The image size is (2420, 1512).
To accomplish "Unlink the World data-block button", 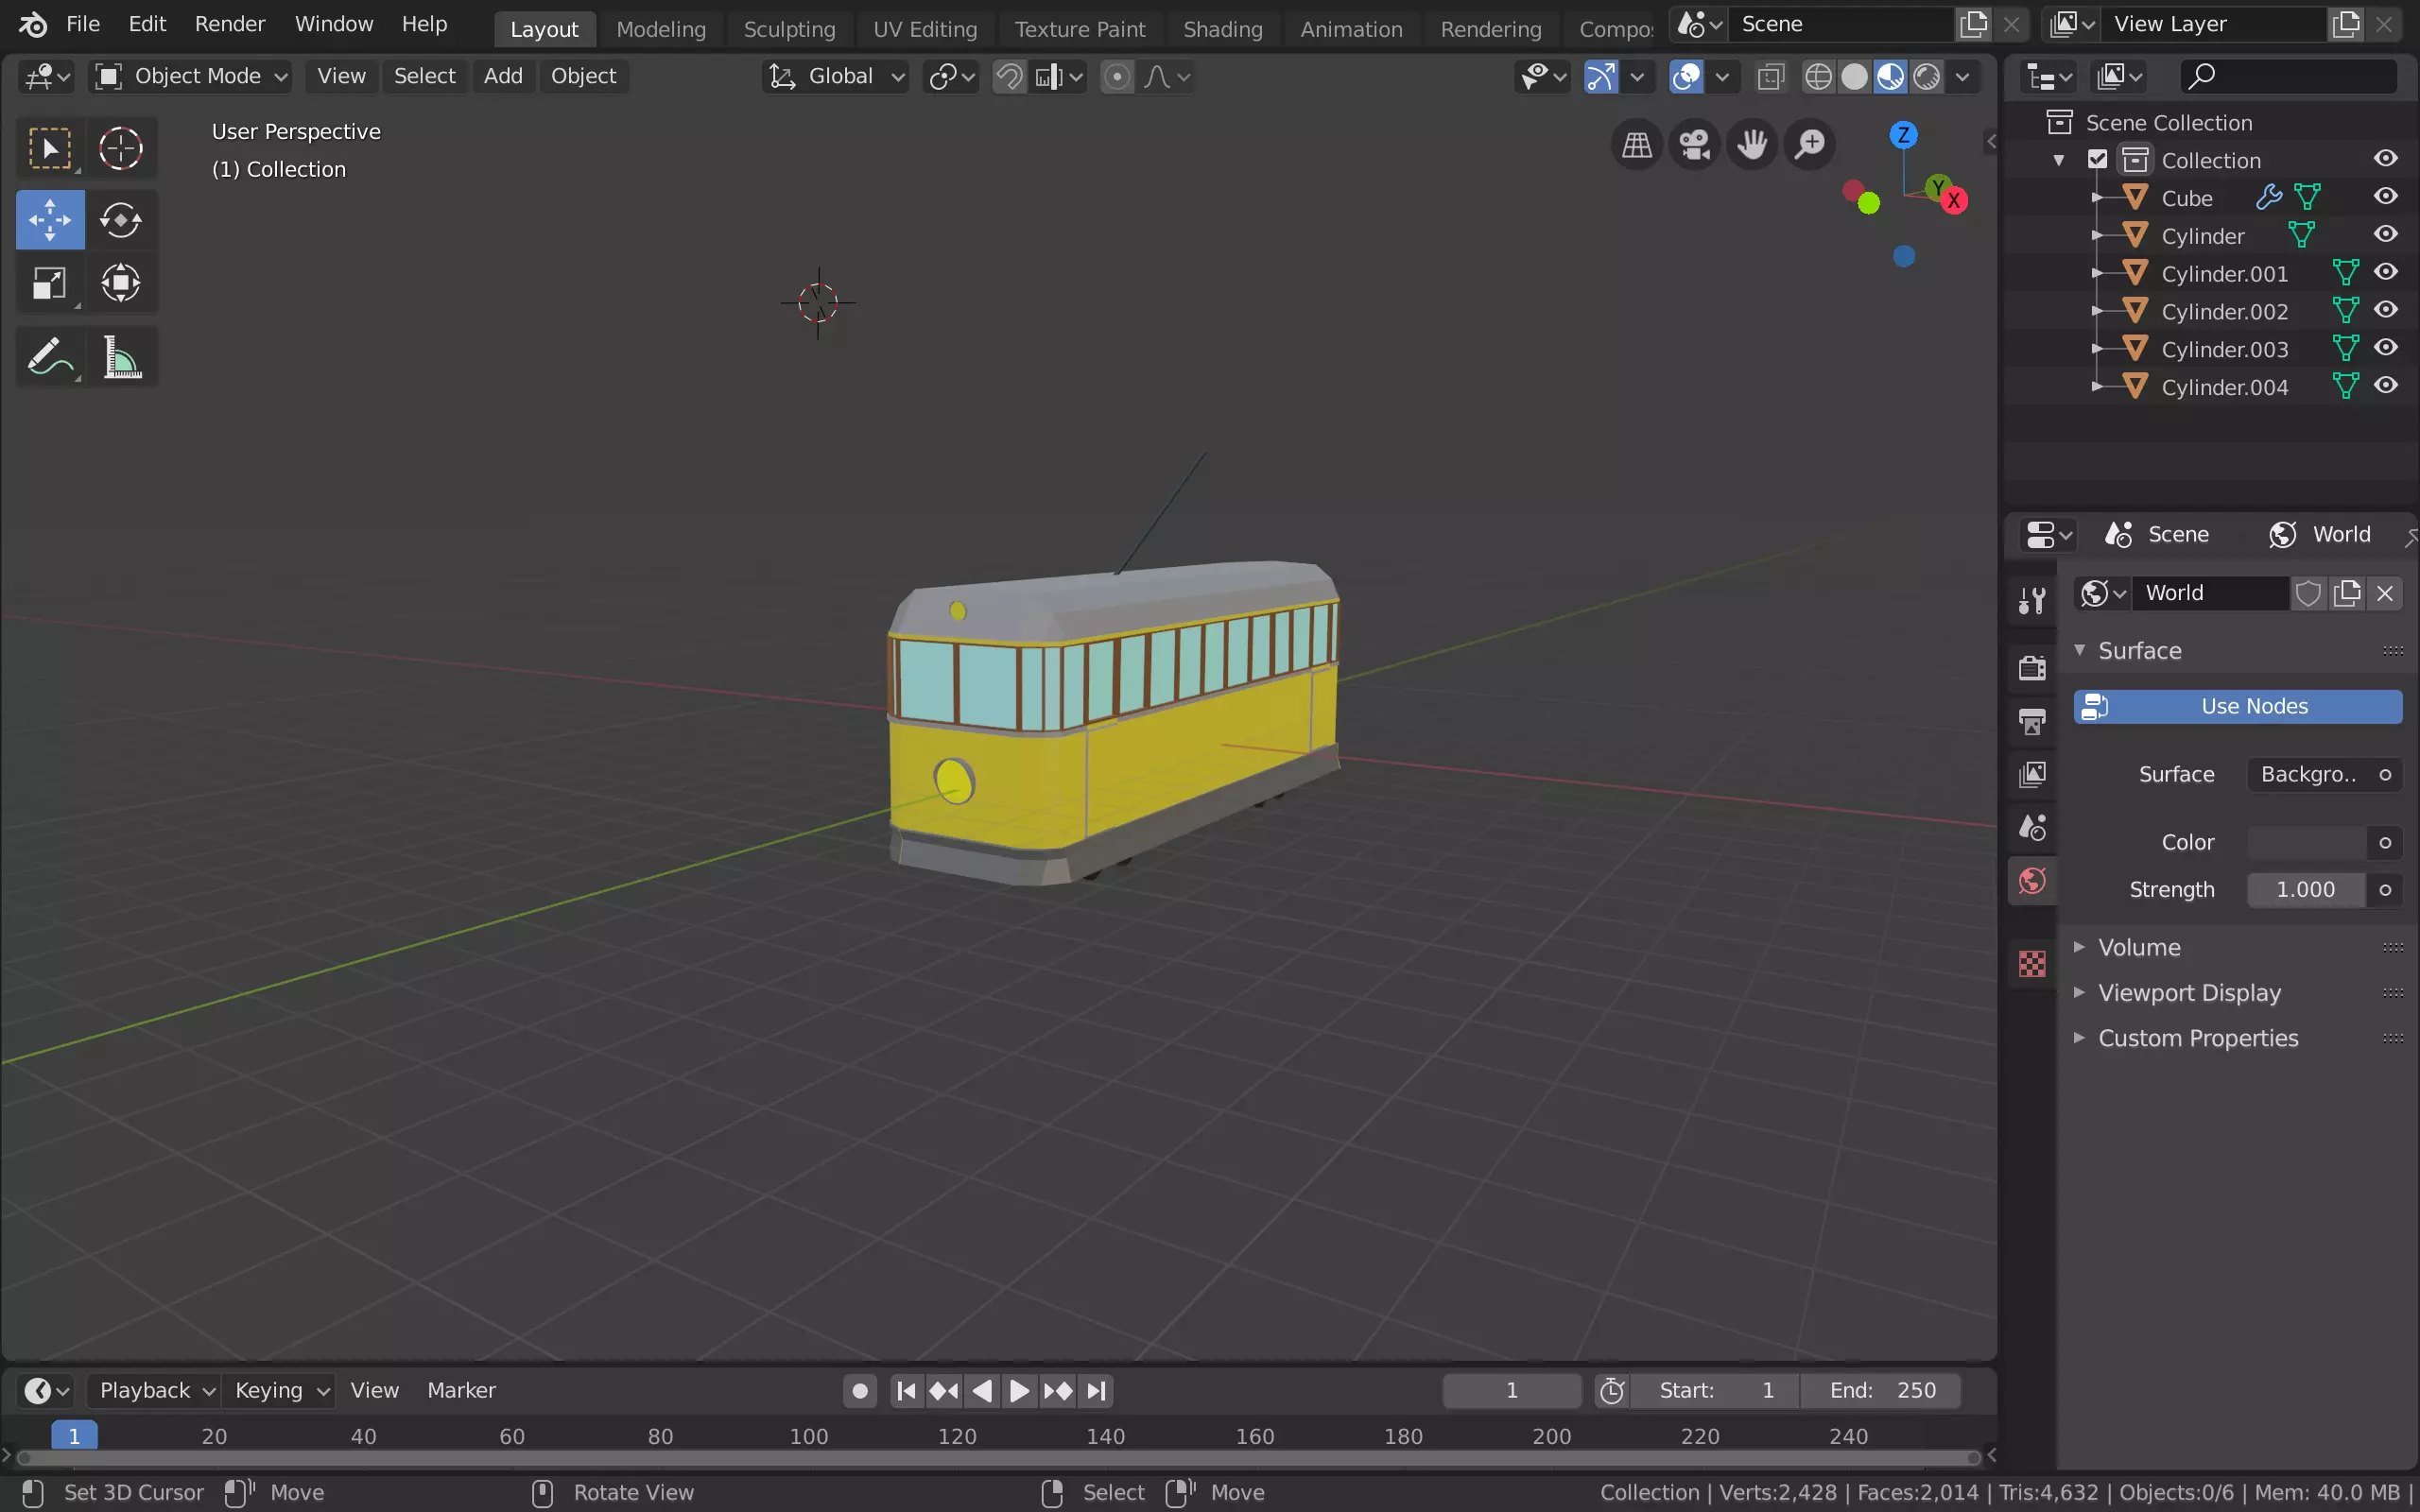I will (x=2385, y=593).
